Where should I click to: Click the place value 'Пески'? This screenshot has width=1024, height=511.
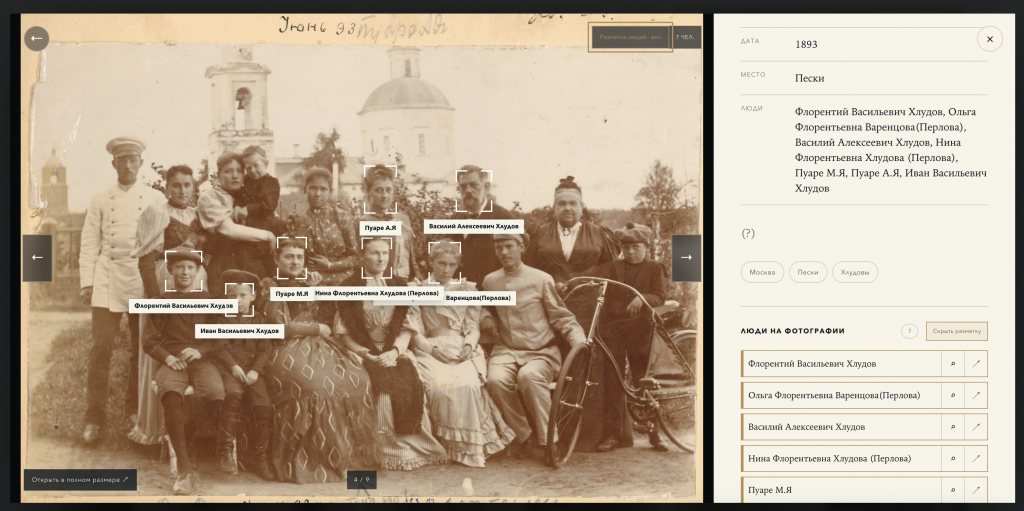(x=809, y=78)
